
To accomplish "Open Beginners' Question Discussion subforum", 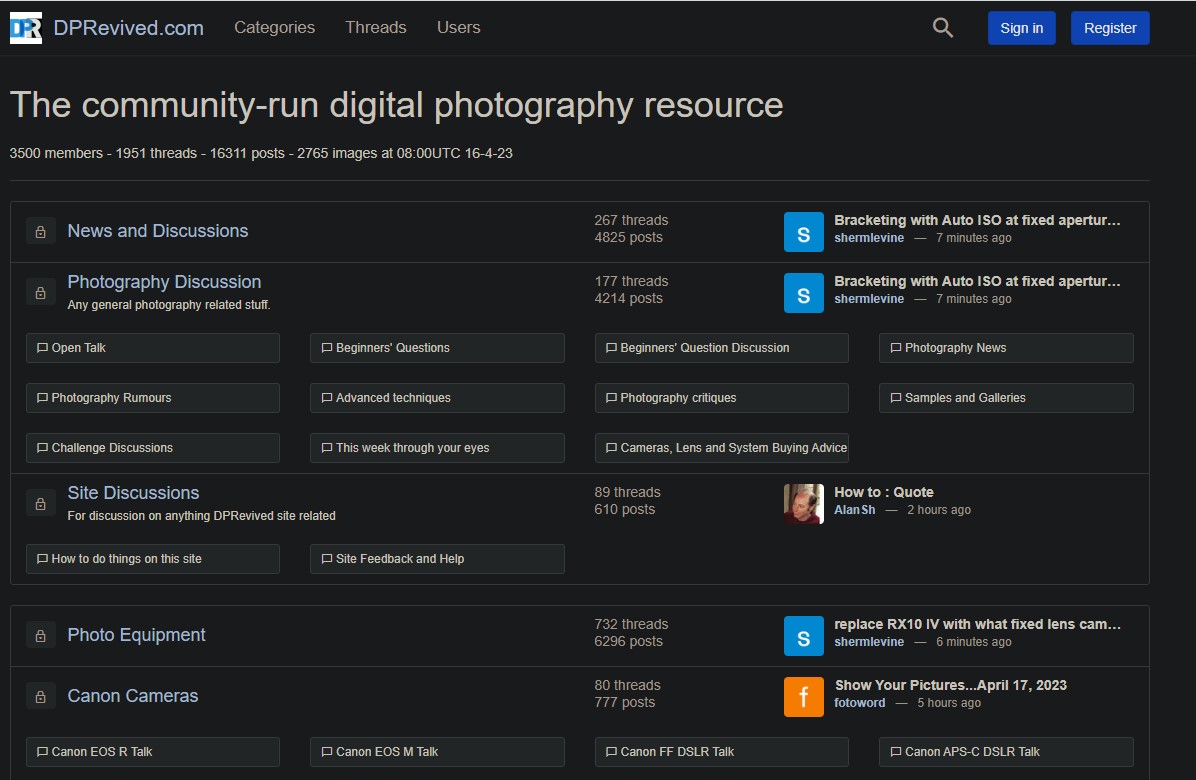I will (x=722, y=348).
